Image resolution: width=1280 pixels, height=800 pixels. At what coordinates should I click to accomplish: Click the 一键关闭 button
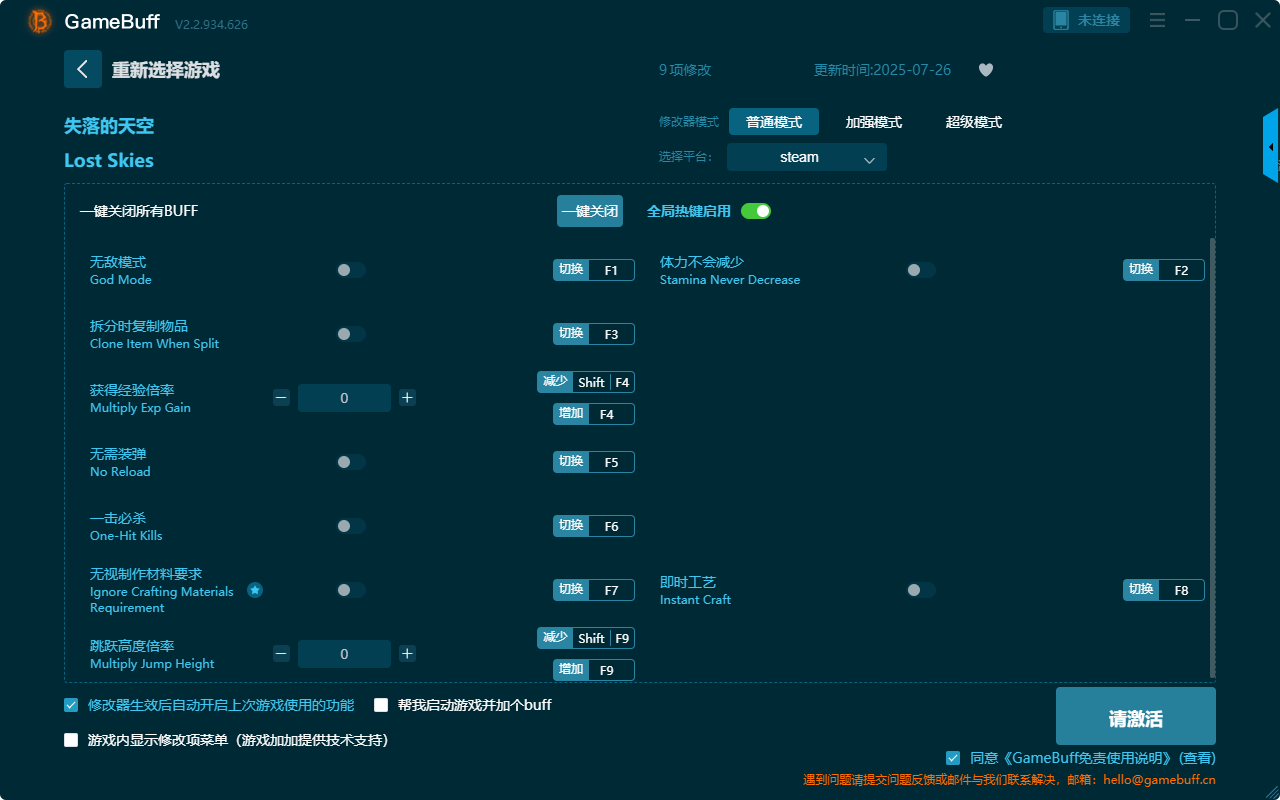(590, 211)
